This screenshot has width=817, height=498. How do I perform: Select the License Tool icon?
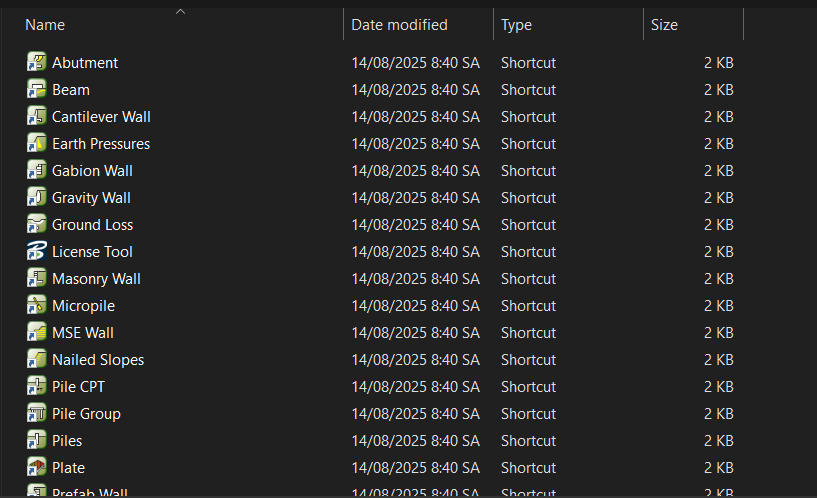pos(37,251)
